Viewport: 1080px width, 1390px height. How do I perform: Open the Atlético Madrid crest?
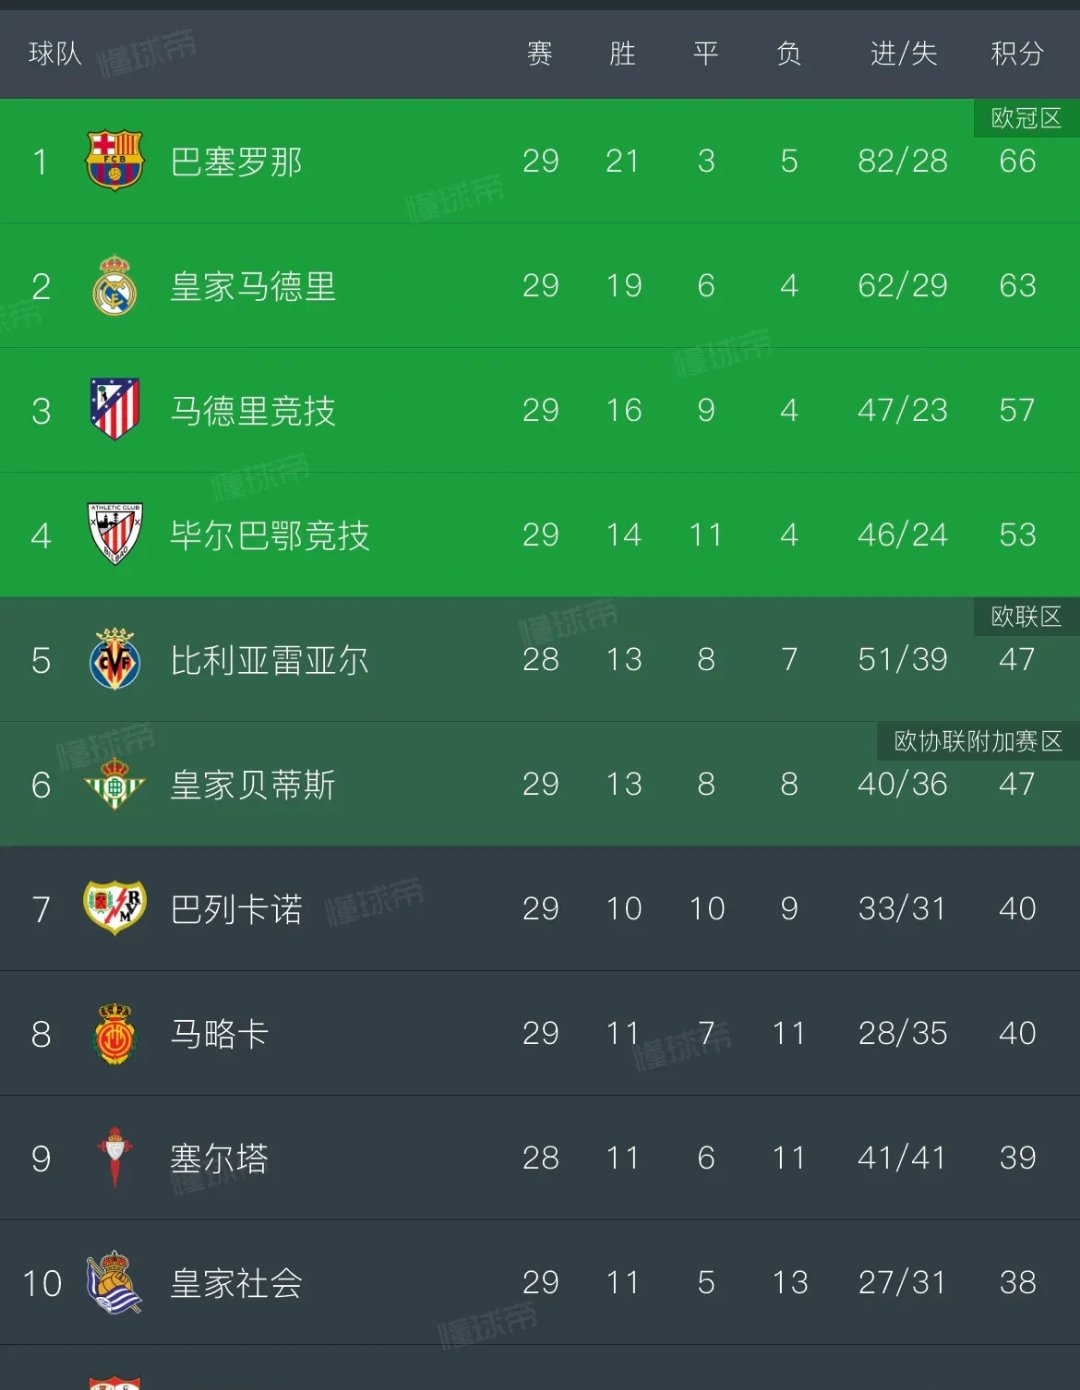(x=115, y=410)
